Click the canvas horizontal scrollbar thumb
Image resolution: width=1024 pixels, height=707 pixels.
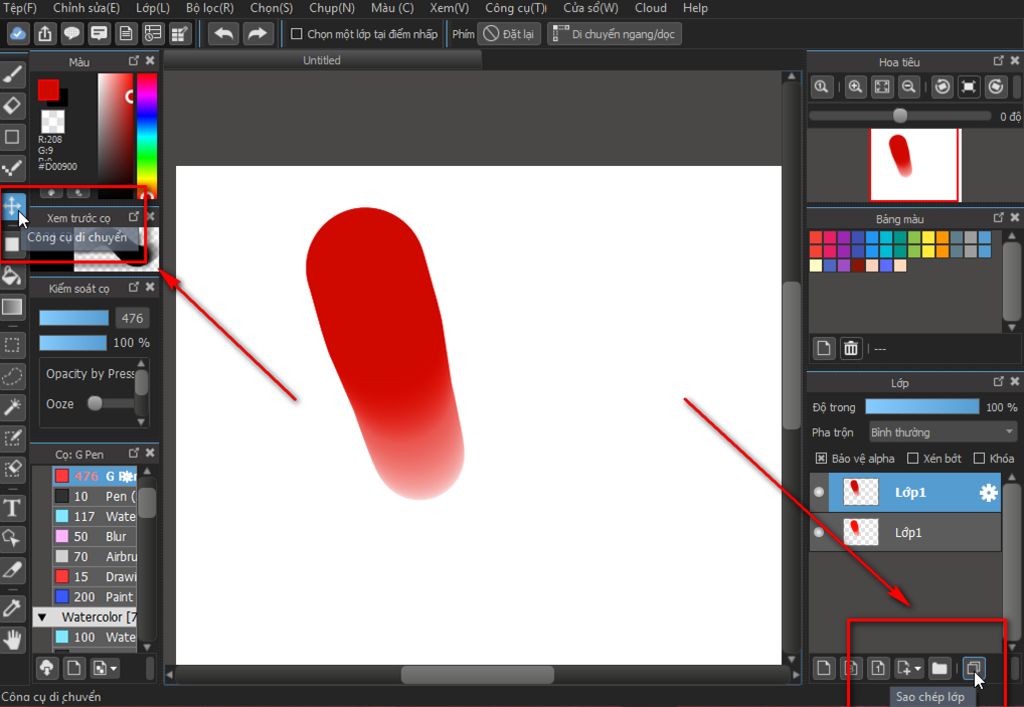tap(477, 674)
